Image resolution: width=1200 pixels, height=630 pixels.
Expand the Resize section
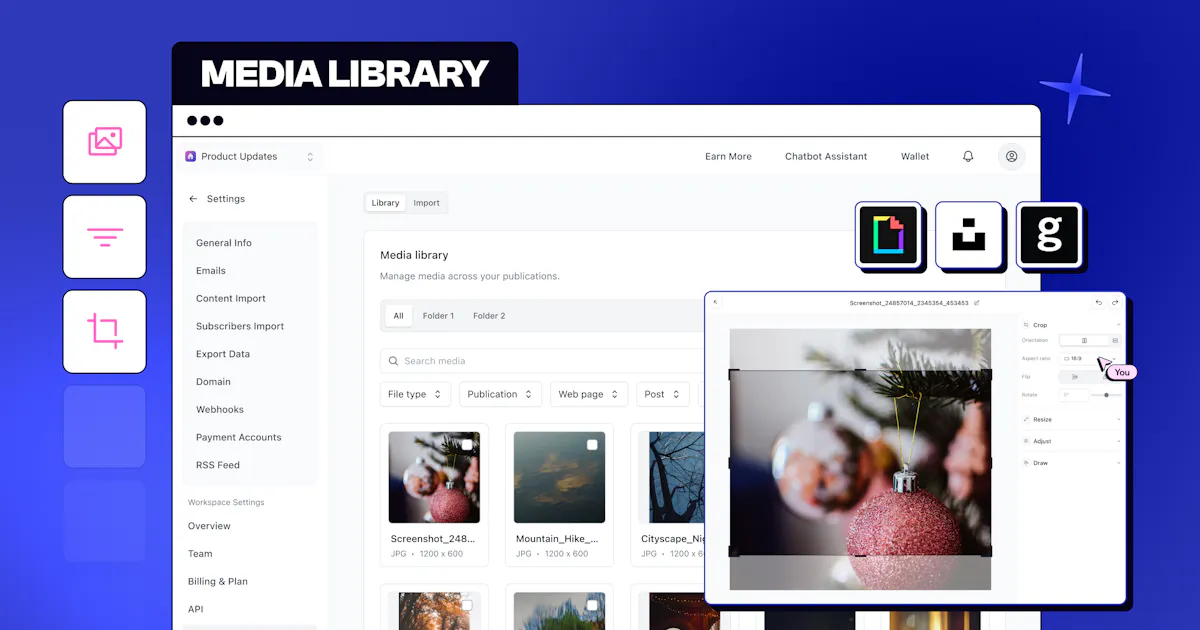[1118, 419]
